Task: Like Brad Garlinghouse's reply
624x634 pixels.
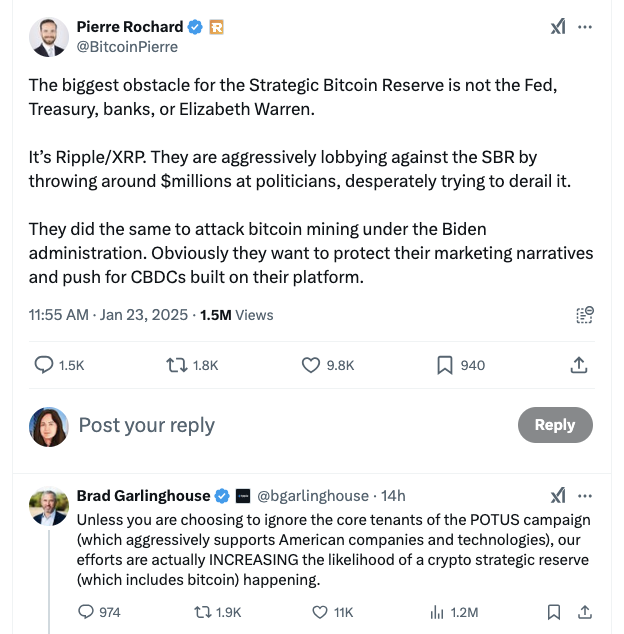Action: tap(320, 612)
